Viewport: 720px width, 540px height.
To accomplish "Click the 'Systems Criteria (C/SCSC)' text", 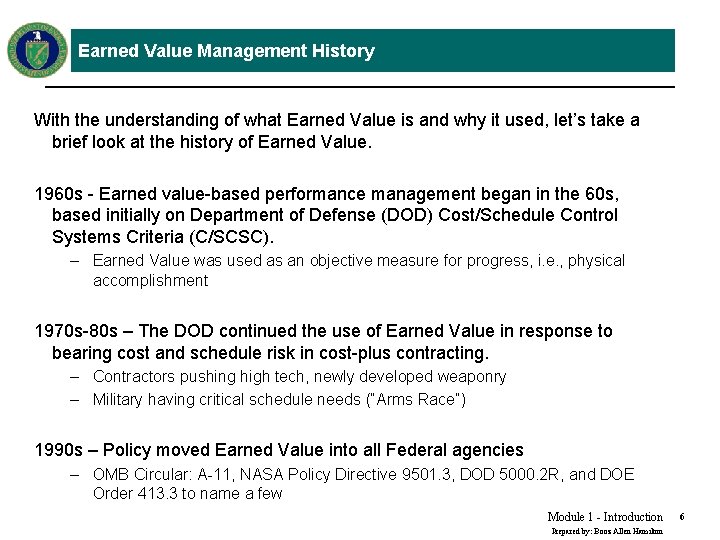I will click(163, 237).
